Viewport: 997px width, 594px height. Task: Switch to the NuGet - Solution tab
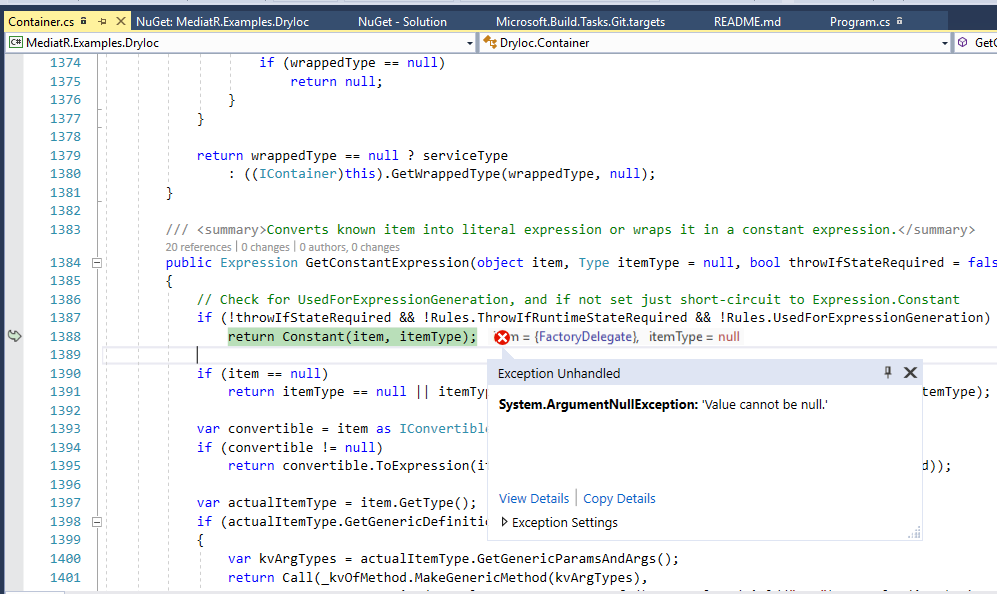[402, 20]
